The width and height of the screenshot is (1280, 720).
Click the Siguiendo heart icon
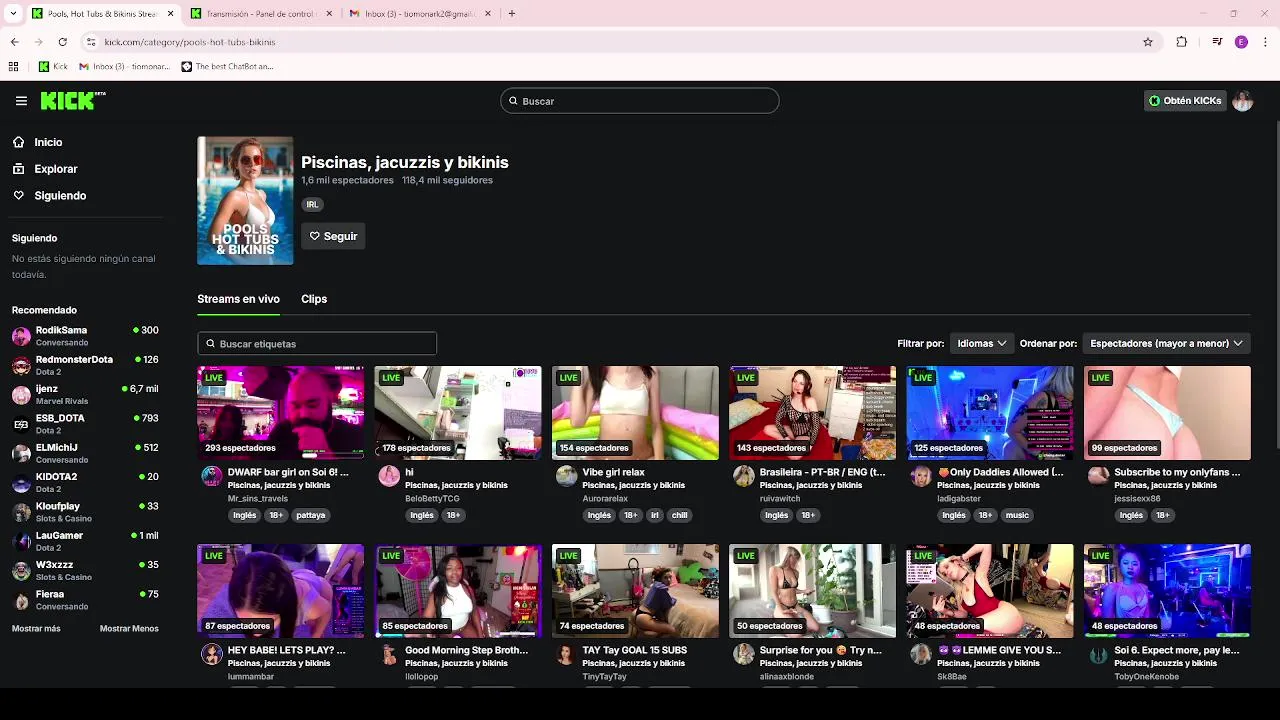19,196
